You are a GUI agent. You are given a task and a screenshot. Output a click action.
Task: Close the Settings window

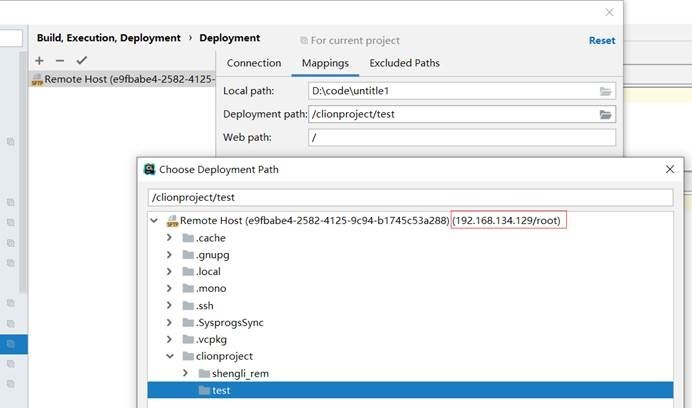(609, 12)
